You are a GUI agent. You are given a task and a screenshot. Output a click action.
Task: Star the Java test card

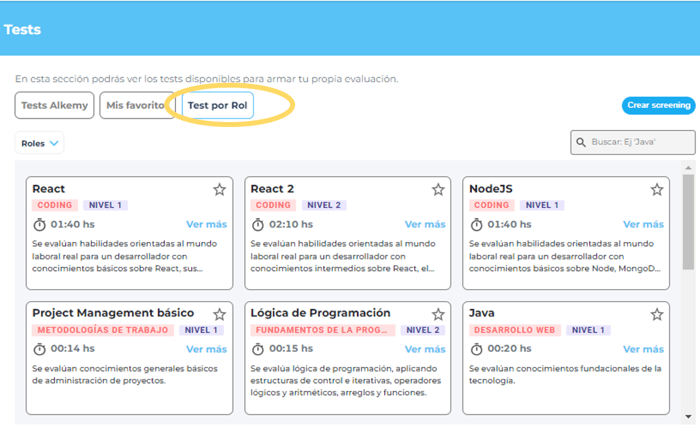point(657,314)
